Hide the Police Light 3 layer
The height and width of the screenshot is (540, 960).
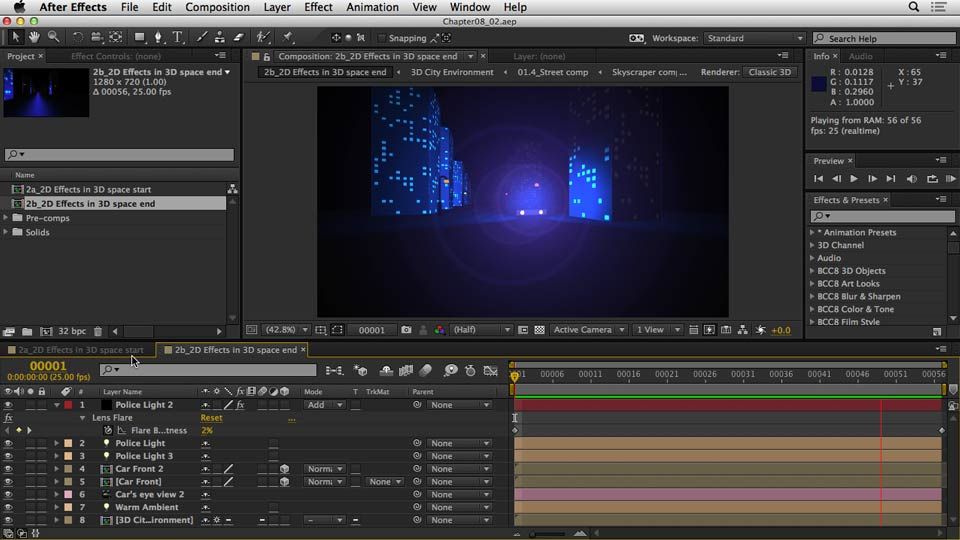tap(8, 456)
